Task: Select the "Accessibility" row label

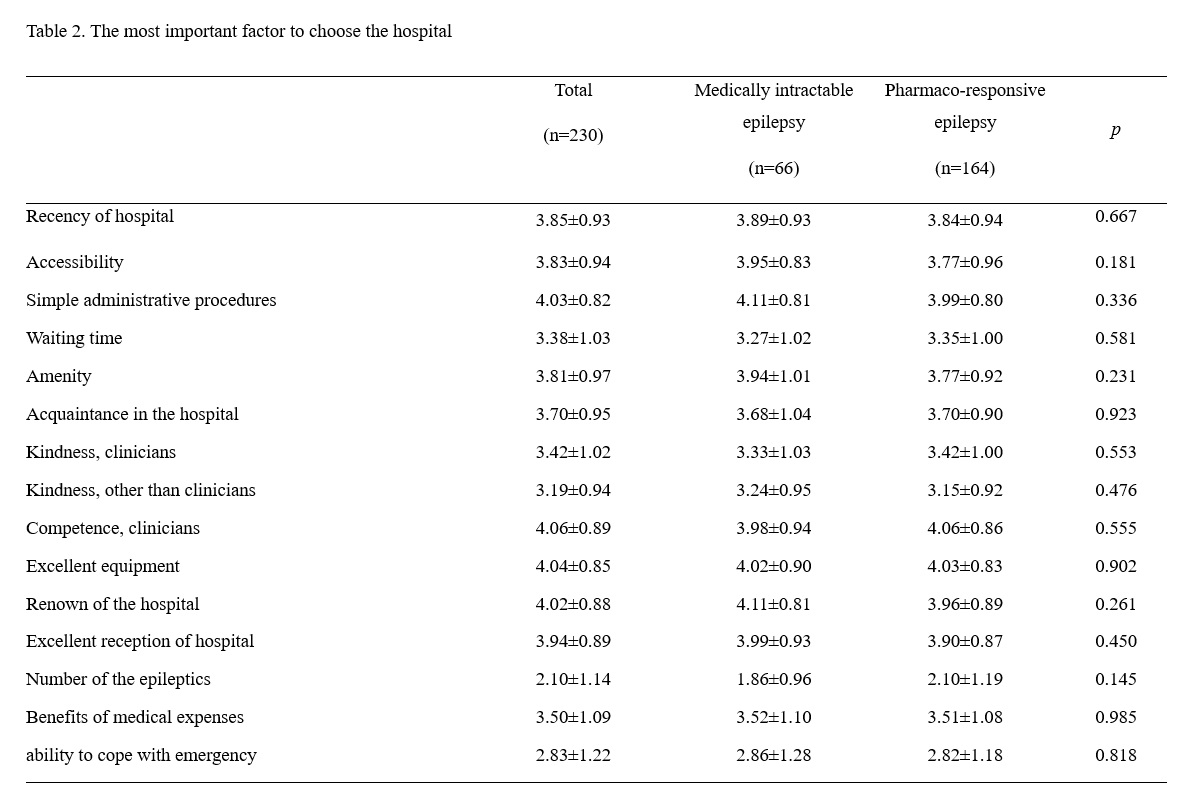Action: pyautogui.click(x=75, y=262)
